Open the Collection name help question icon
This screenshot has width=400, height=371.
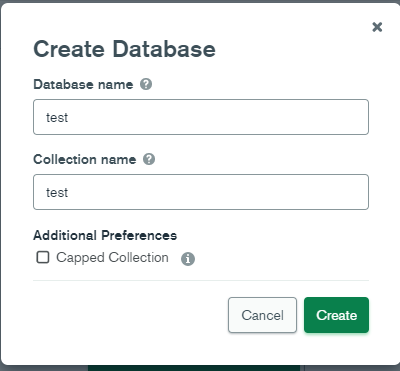(x=149, y=159)
